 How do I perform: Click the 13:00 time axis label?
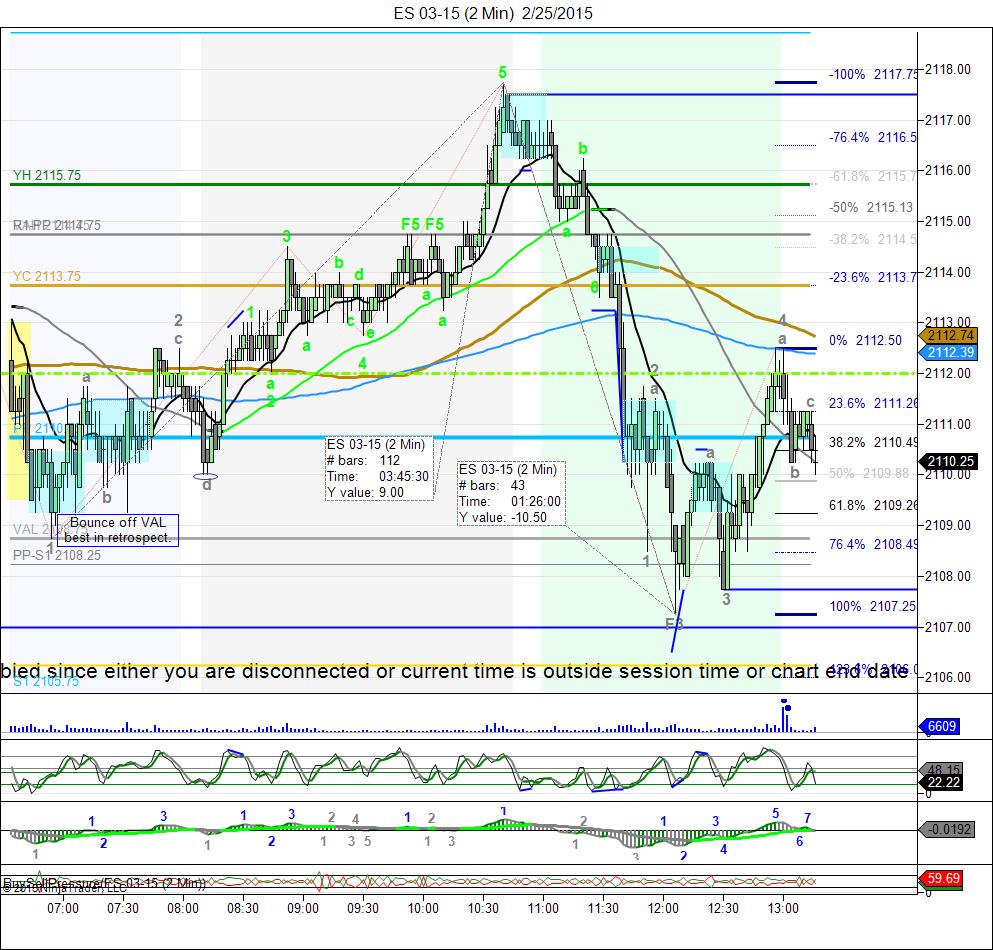[x=783, y=908]
